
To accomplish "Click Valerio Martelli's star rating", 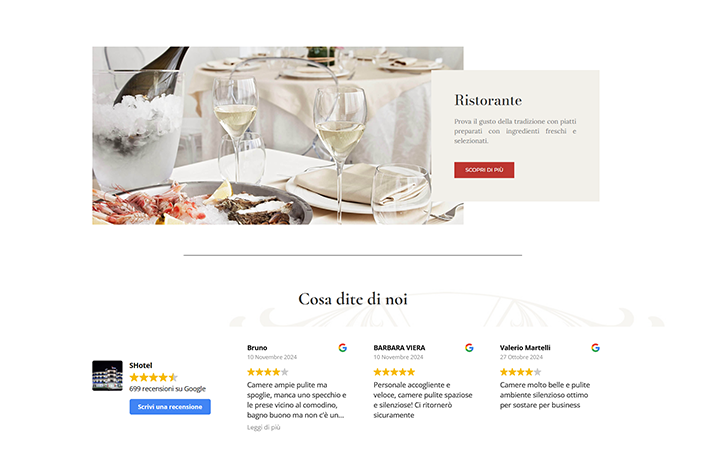I will point(520,372).
